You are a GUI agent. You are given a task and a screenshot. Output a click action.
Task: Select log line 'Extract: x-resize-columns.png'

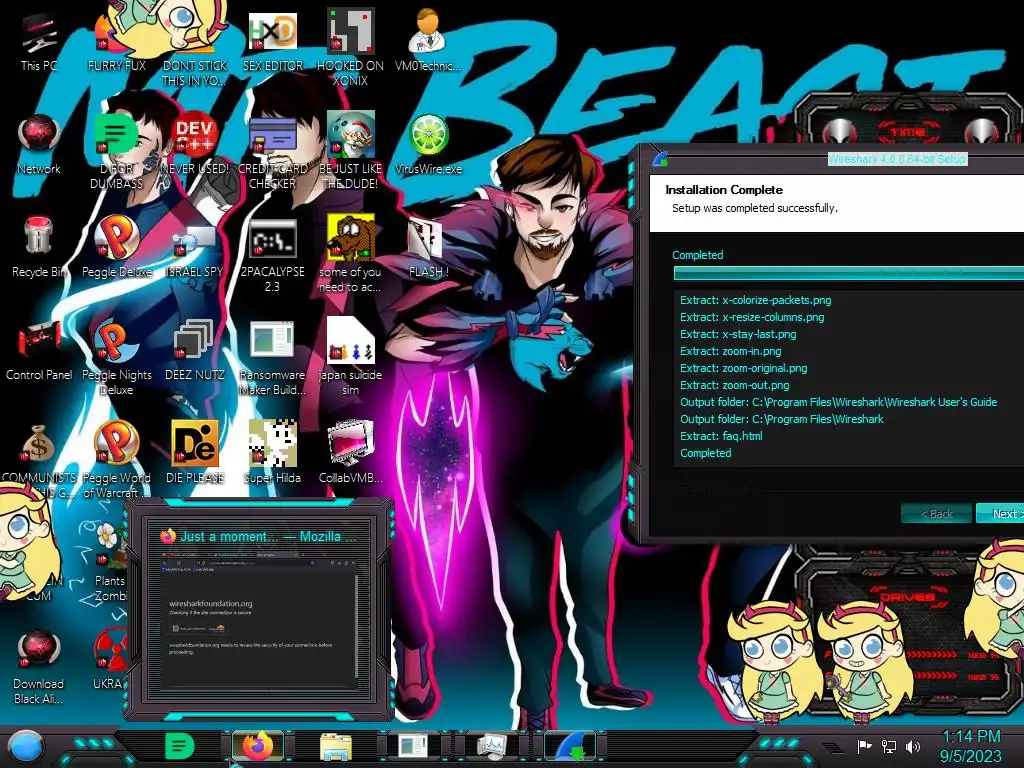pyautogui.click(x=752, y=317)
